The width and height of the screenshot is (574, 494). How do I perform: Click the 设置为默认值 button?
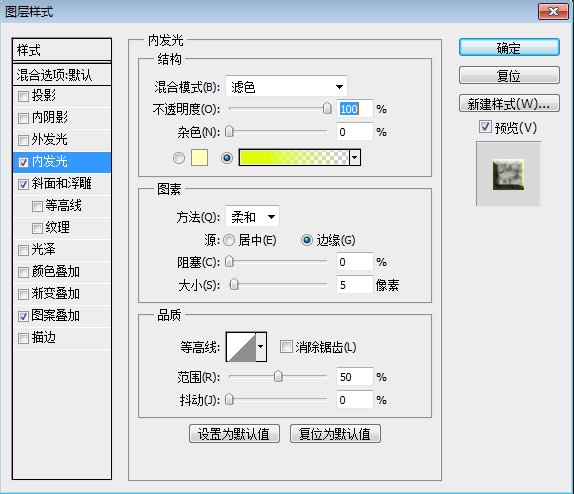point(234,434)
